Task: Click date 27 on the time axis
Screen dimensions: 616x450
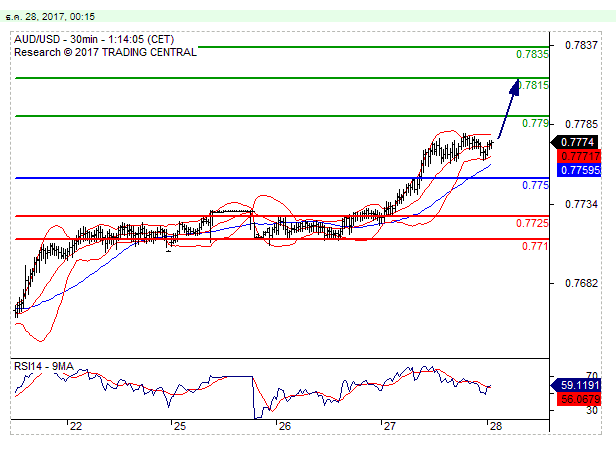Action: click(x=389, y=426)
